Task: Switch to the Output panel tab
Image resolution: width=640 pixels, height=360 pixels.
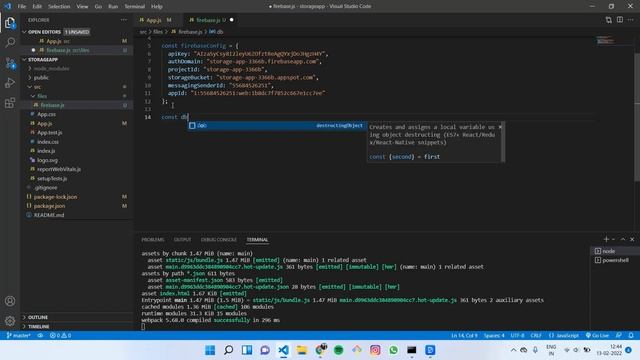Action: pos(182,240)
